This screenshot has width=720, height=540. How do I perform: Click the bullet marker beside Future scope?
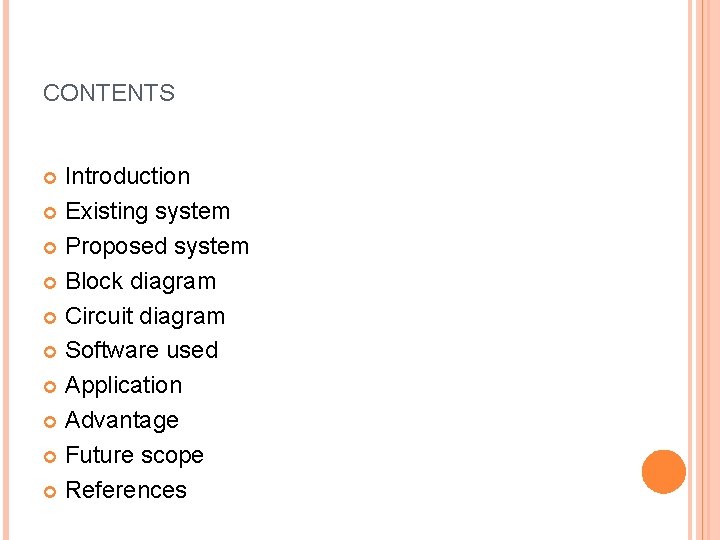click(50, 457)
